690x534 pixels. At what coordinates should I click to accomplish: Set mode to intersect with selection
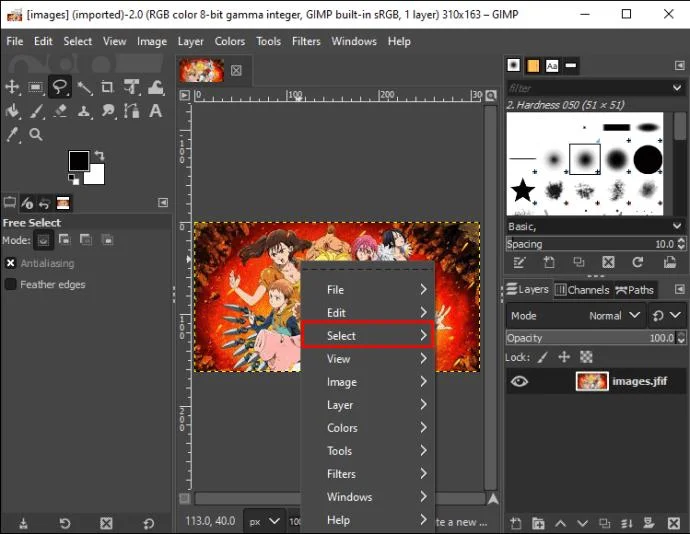coord(107,240)
